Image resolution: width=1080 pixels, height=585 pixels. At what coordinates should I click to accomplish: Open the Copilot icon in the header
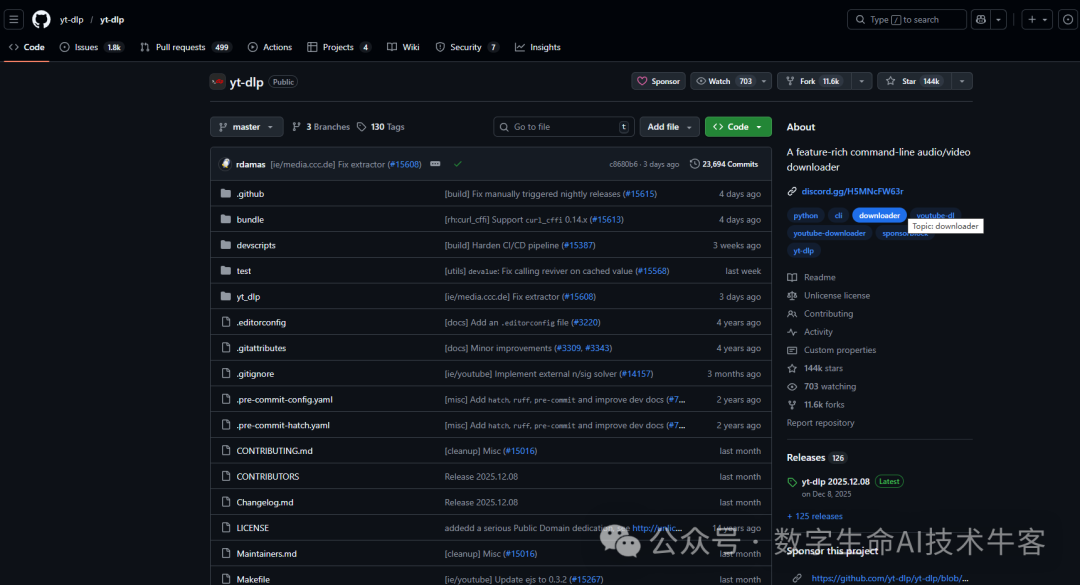[x=981, y=19]
